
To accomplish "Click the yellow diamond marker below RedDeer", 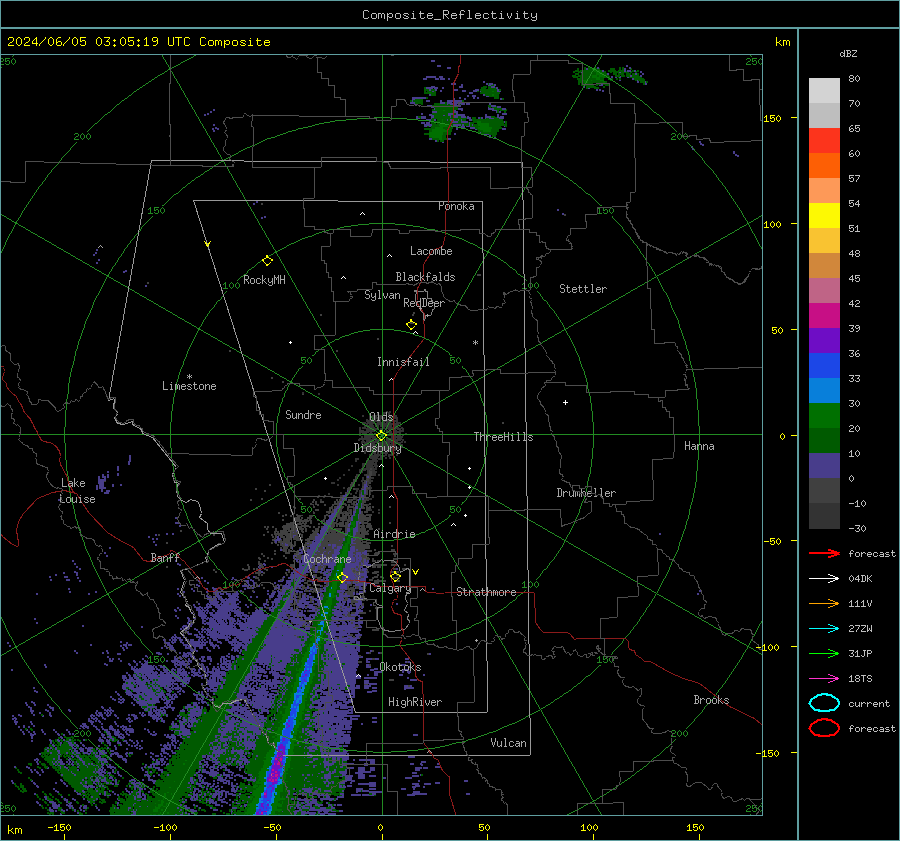I will point(412,325).
